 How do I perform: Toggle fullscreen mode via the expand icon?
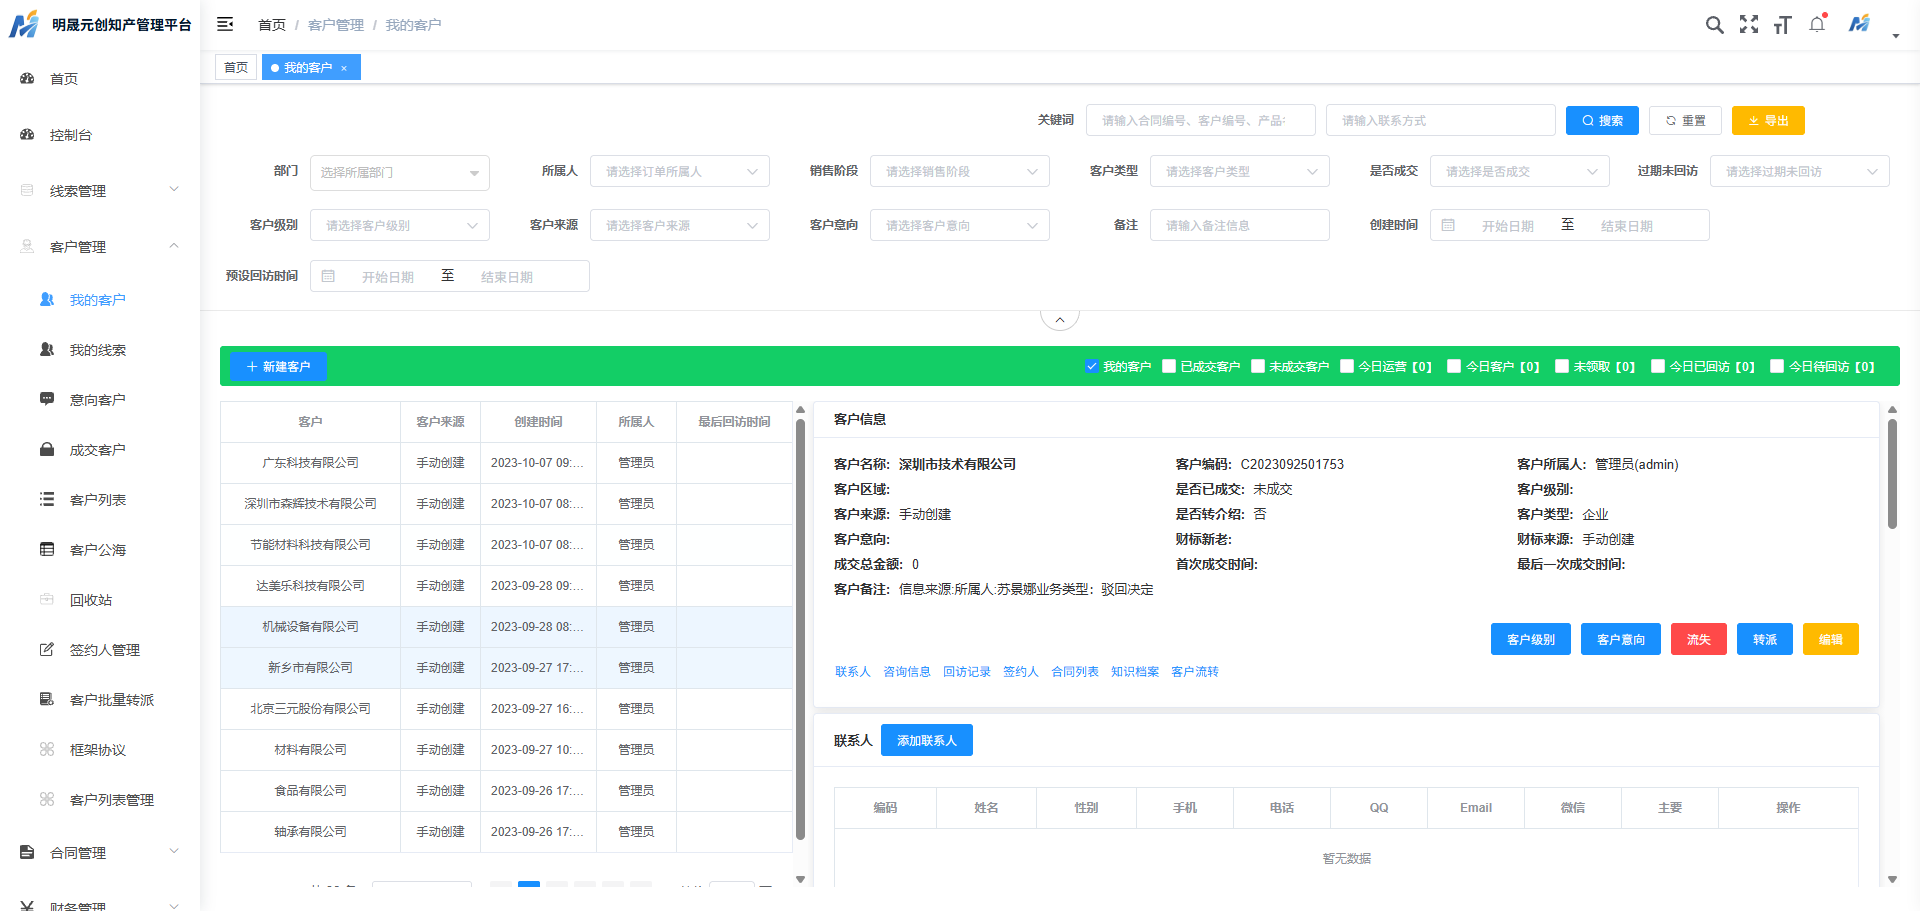[x=1749, y=24]
